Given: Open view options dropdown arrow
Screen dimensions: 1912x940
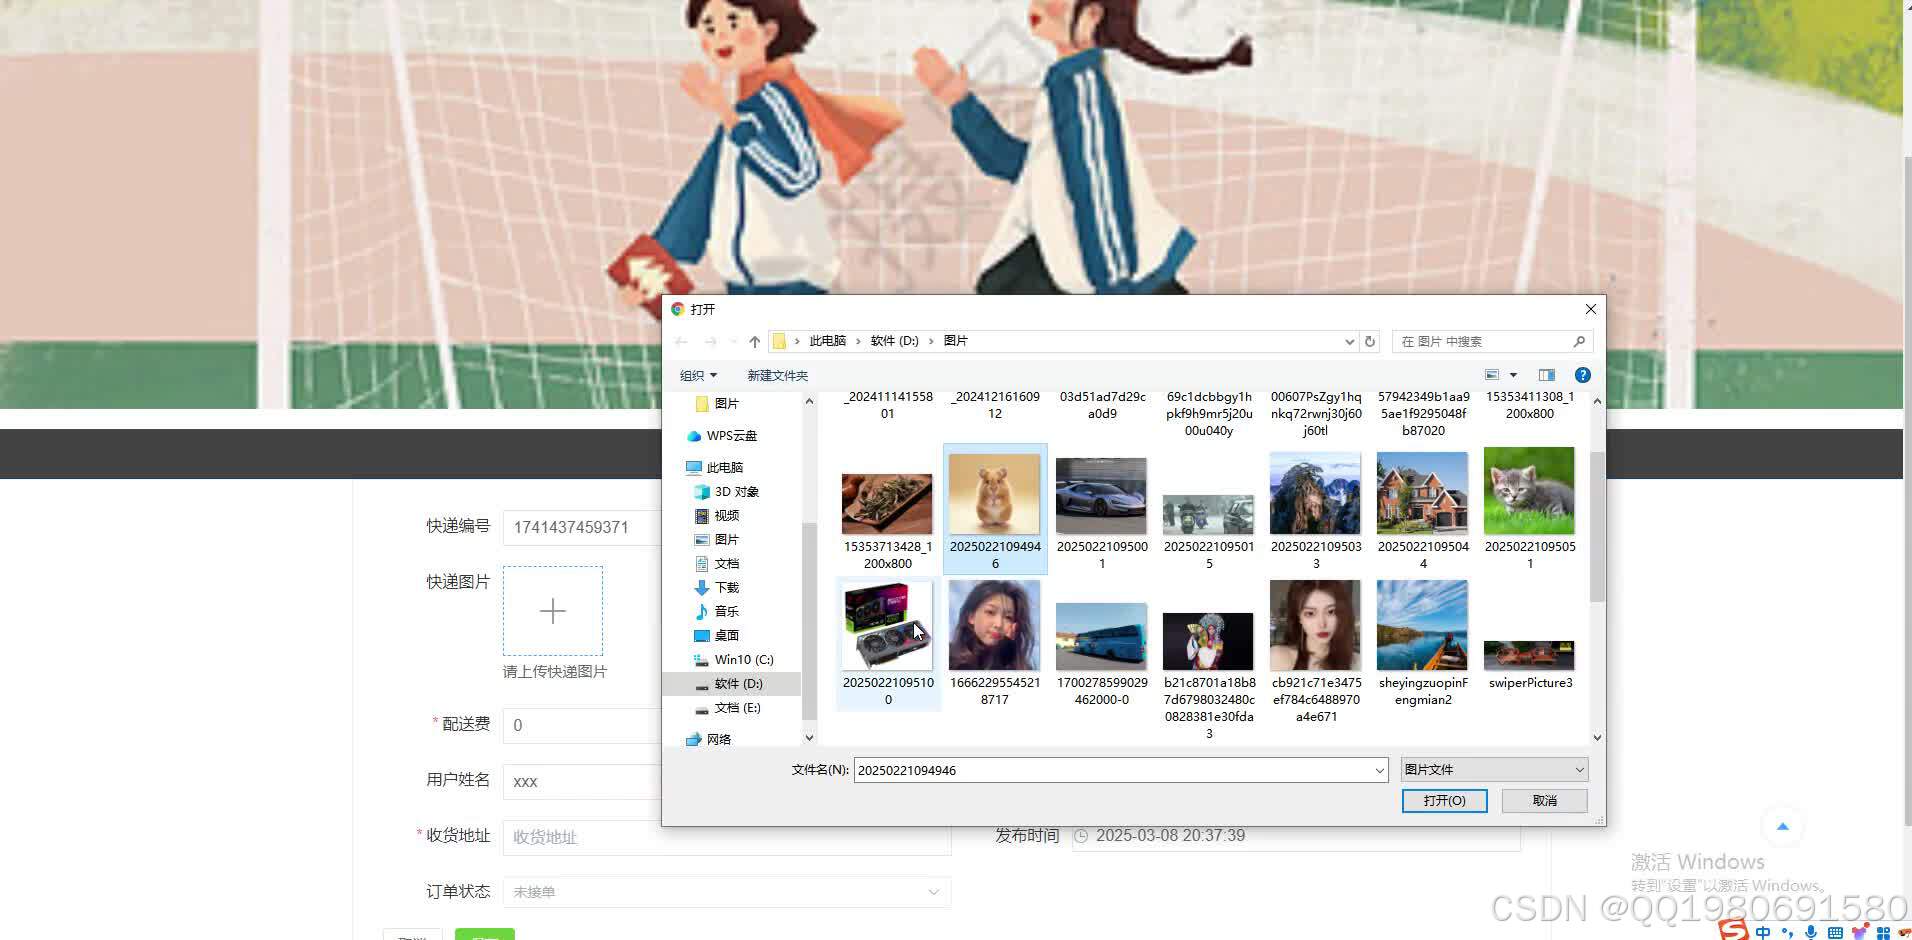Looking at the screenshot, I should 1513,375.
